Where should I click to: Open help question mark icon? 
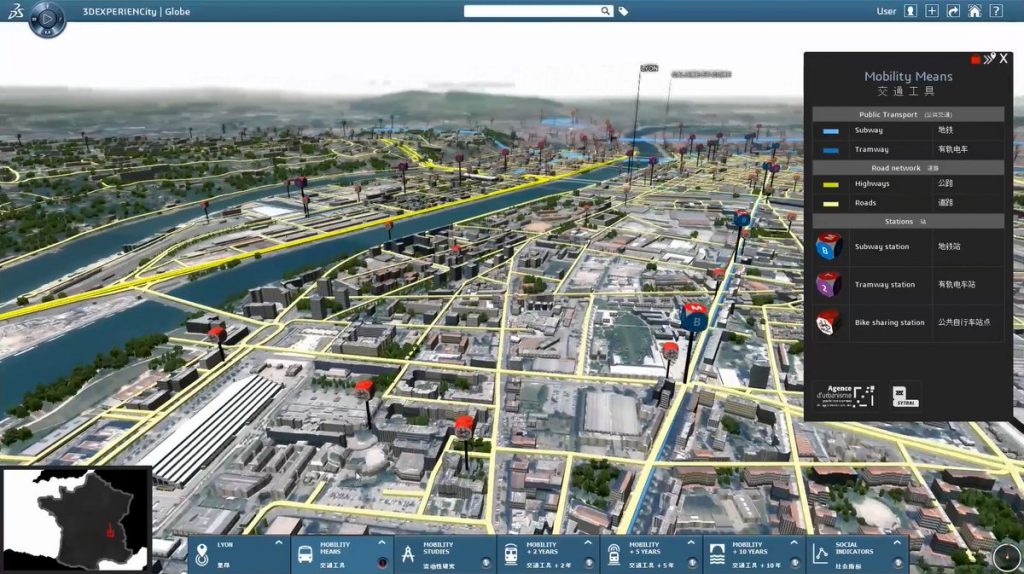point(996,11)
